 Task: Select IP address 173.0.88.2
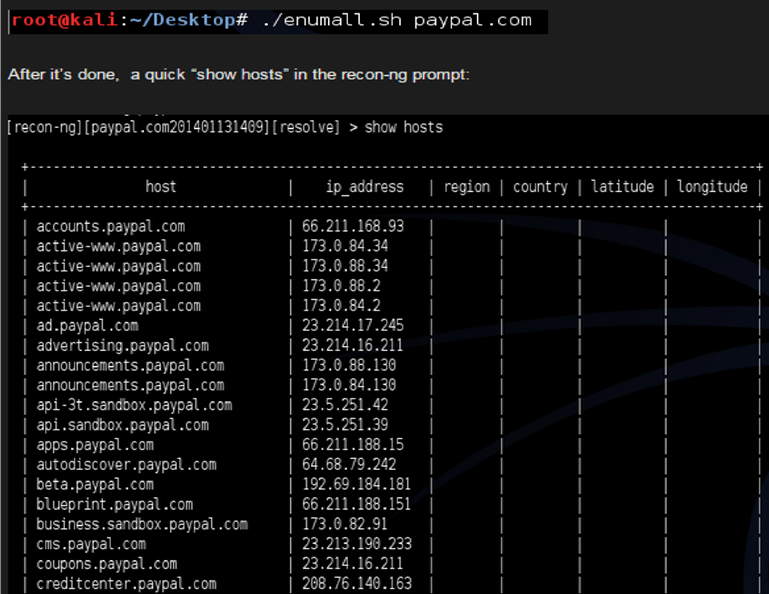(341, 285)
